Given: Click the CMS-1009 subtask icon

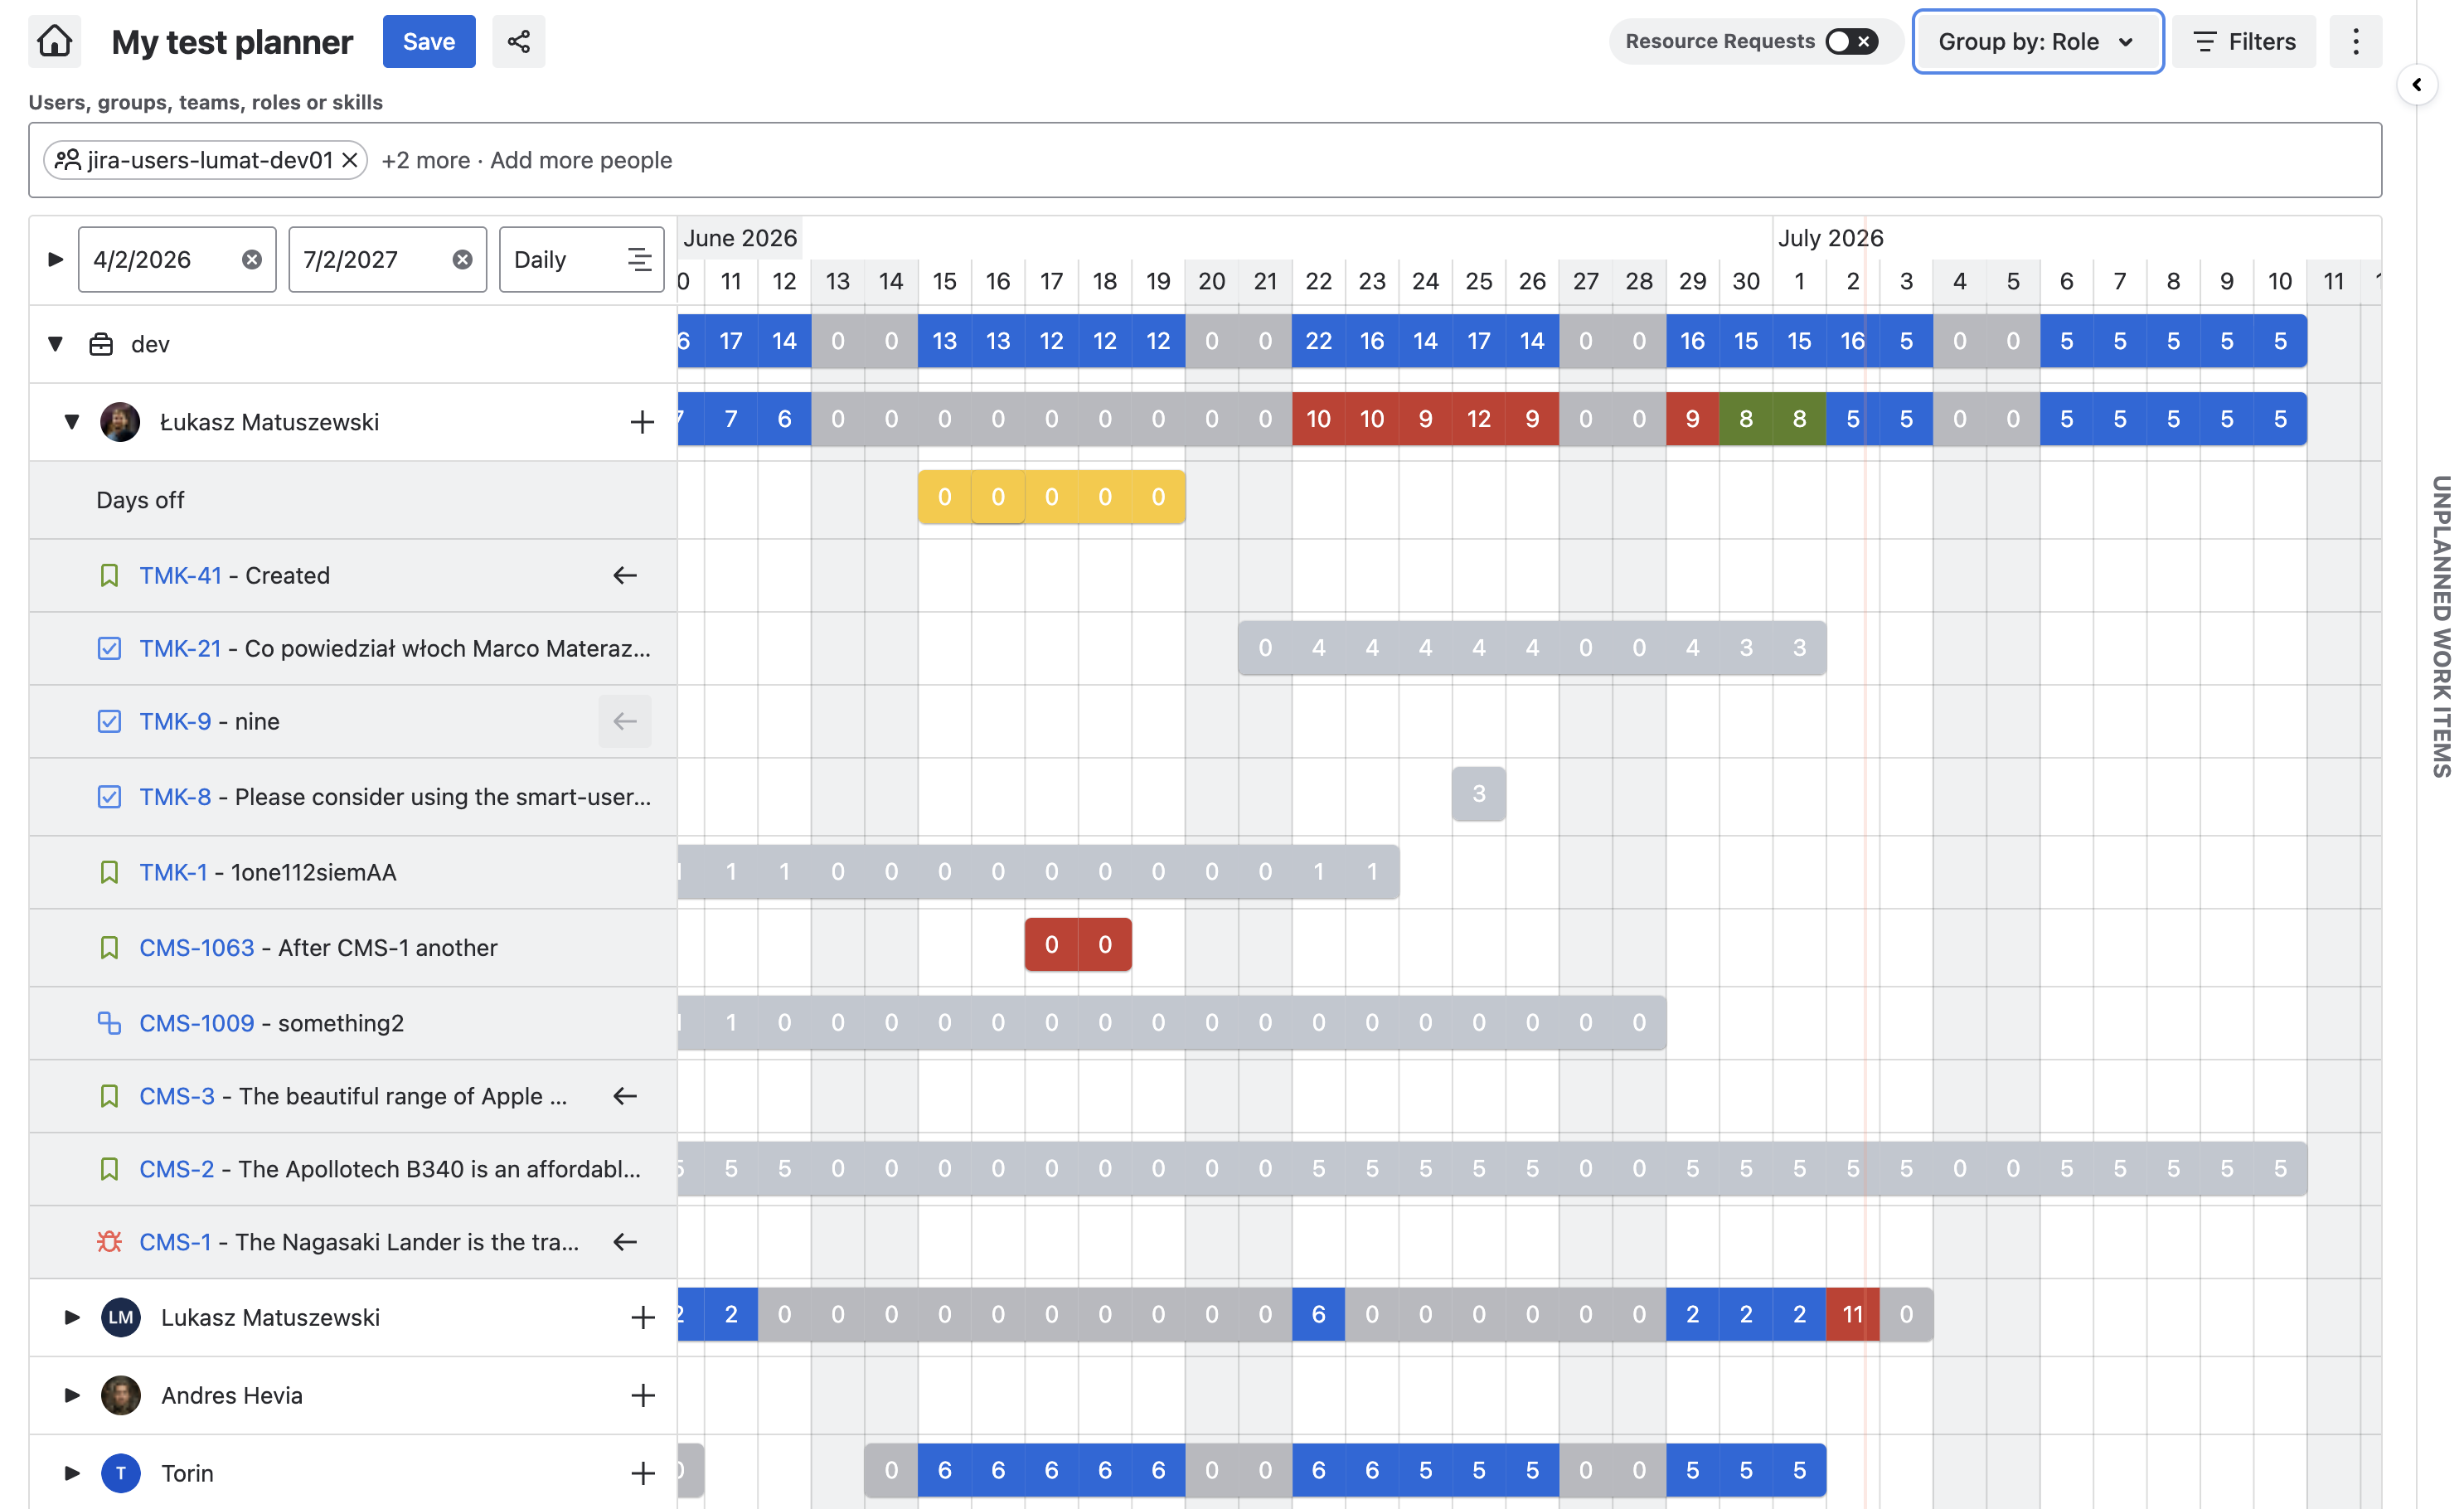Looking at the screenshot, I should [109, 1023].
